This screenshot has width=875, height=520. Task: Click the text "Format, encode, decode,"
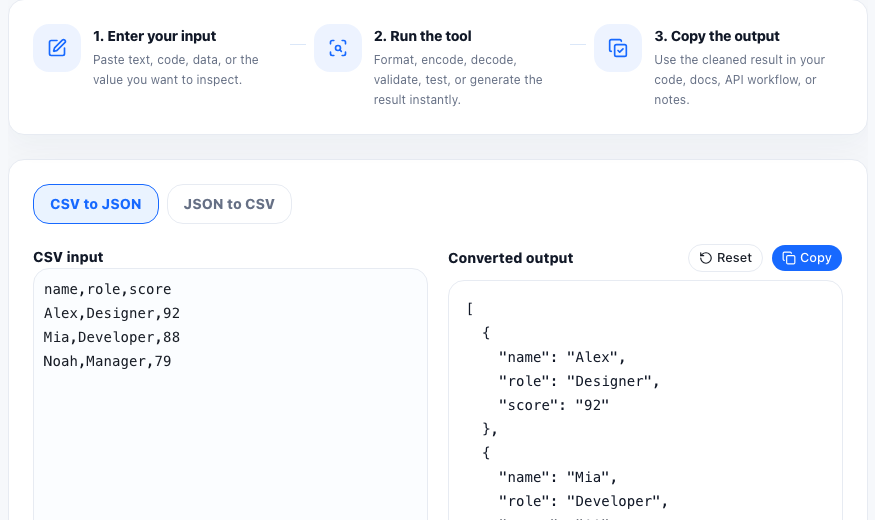click(x=445, y=60)
